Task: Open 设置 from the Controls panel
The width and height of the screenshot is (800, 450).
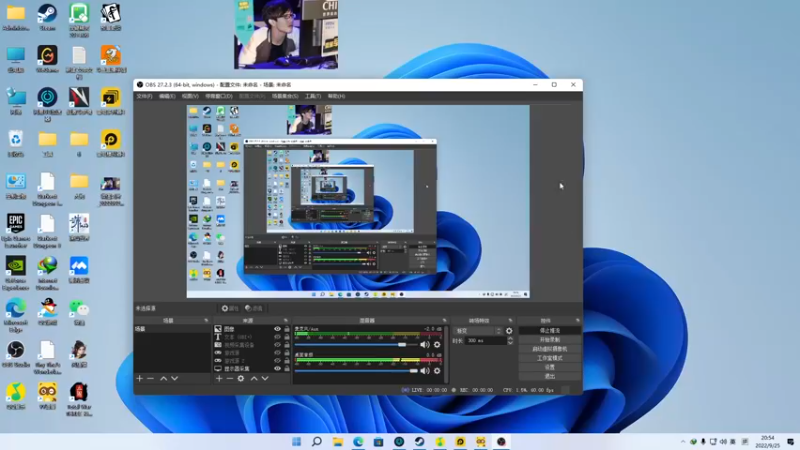Action: pos(550,367)
